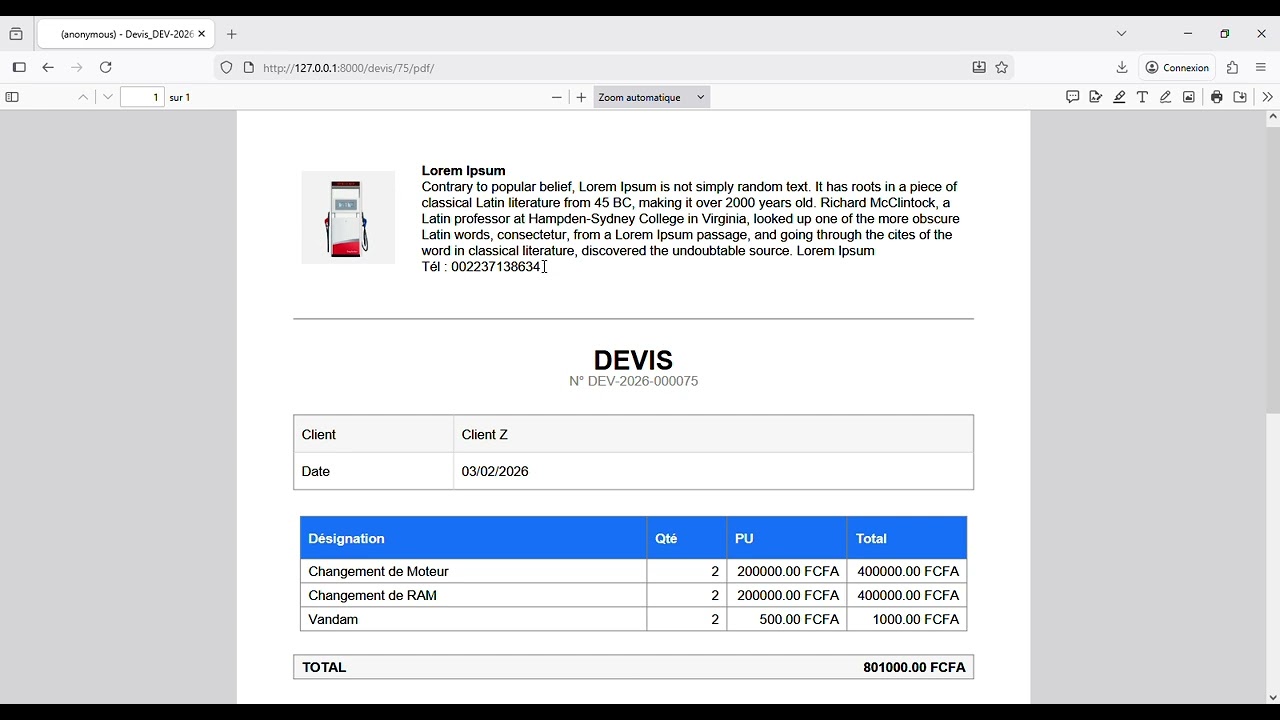Select the PDF highlight tool
The height and width of the screenshot is (720, 1280).
[1119, 97]
